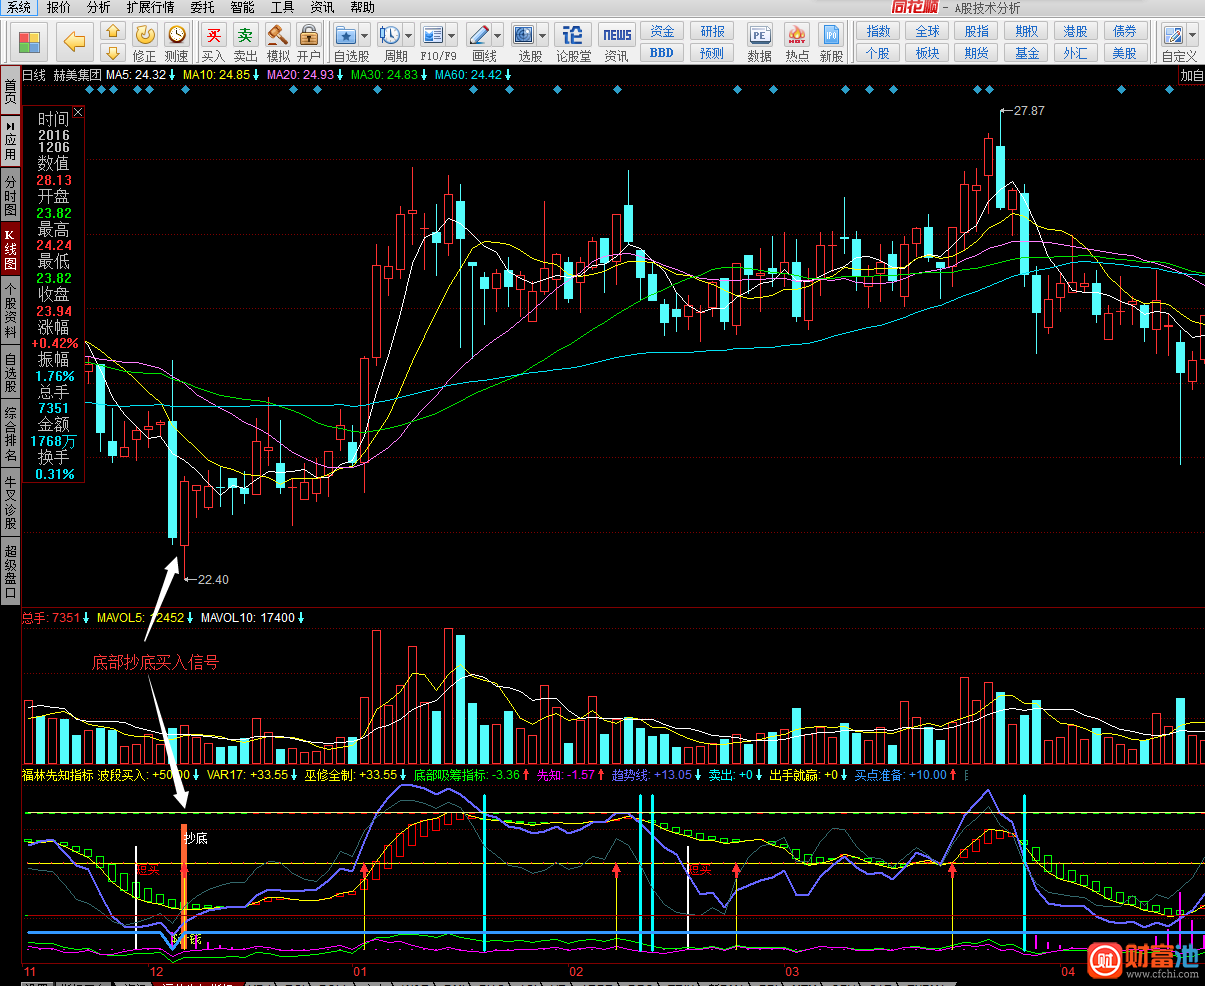Close the quote data info panel
Viewport: 1205px width, 986px height.
[x=78, y=113]
